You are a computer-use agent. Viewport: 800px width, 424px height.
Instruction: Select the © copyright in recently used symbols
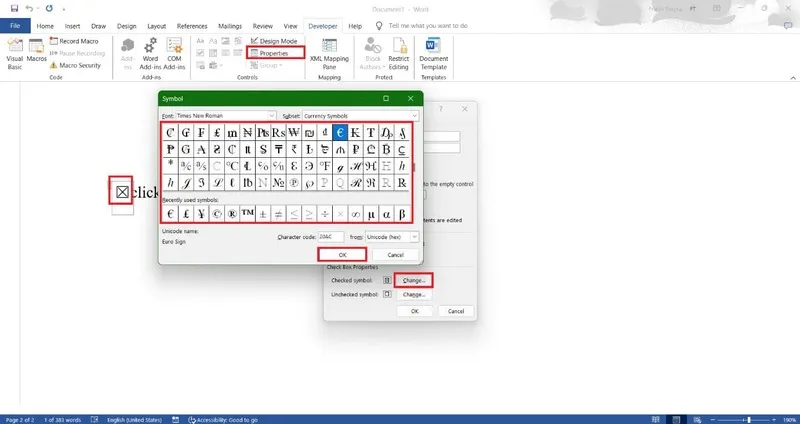pyautogui.click(x=217, y=214)
